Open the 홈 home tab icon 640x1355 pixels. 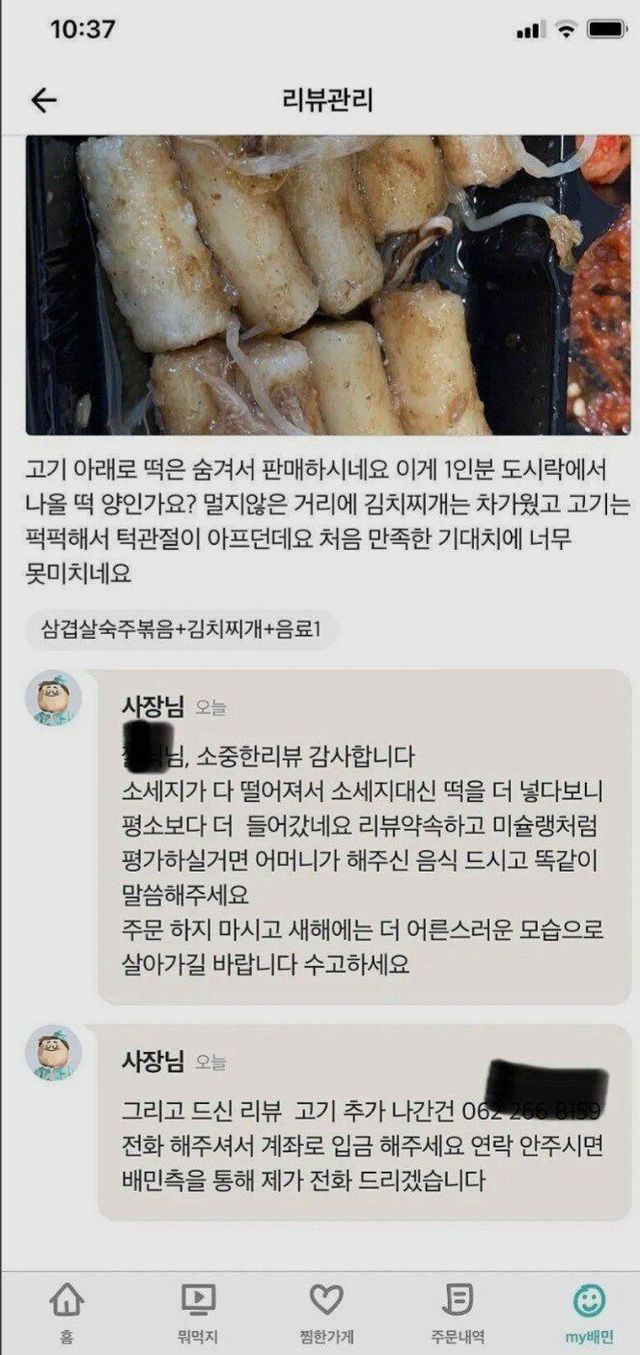click(x=66, y=1300)
